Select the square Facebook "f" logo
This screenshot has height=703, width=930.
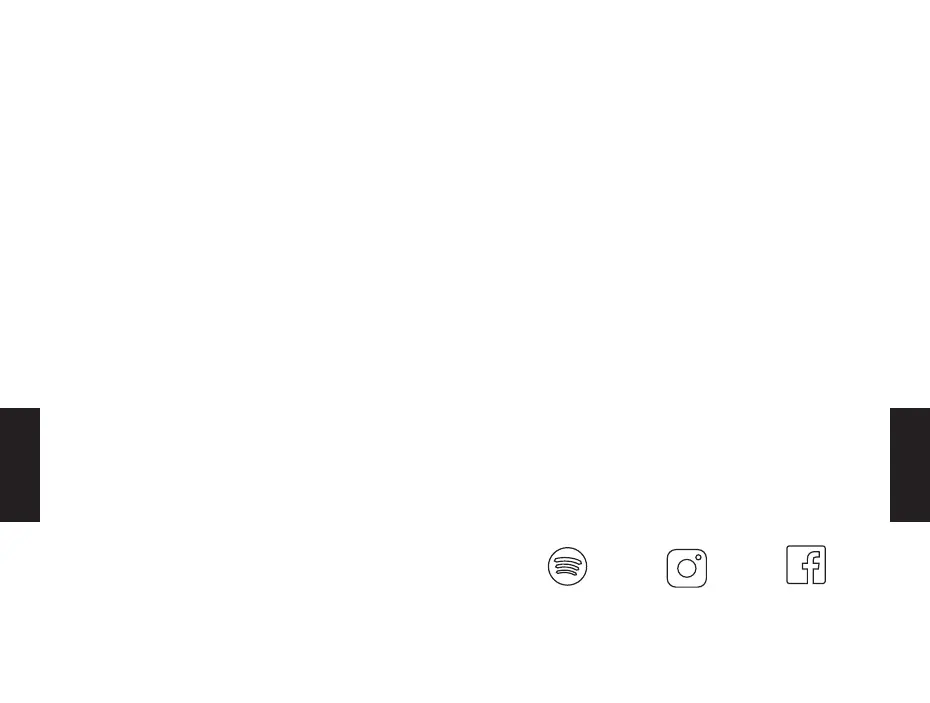806,565
